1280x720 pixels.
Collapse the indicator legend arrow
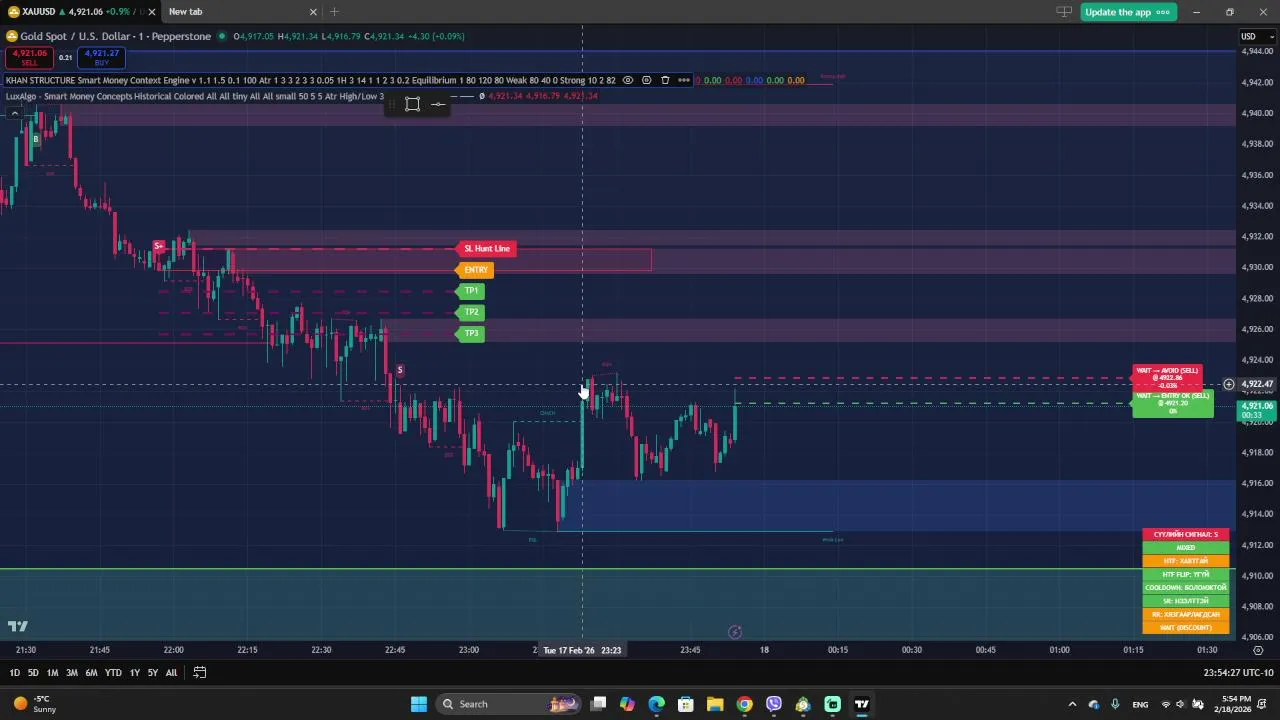tap(15, 112)
